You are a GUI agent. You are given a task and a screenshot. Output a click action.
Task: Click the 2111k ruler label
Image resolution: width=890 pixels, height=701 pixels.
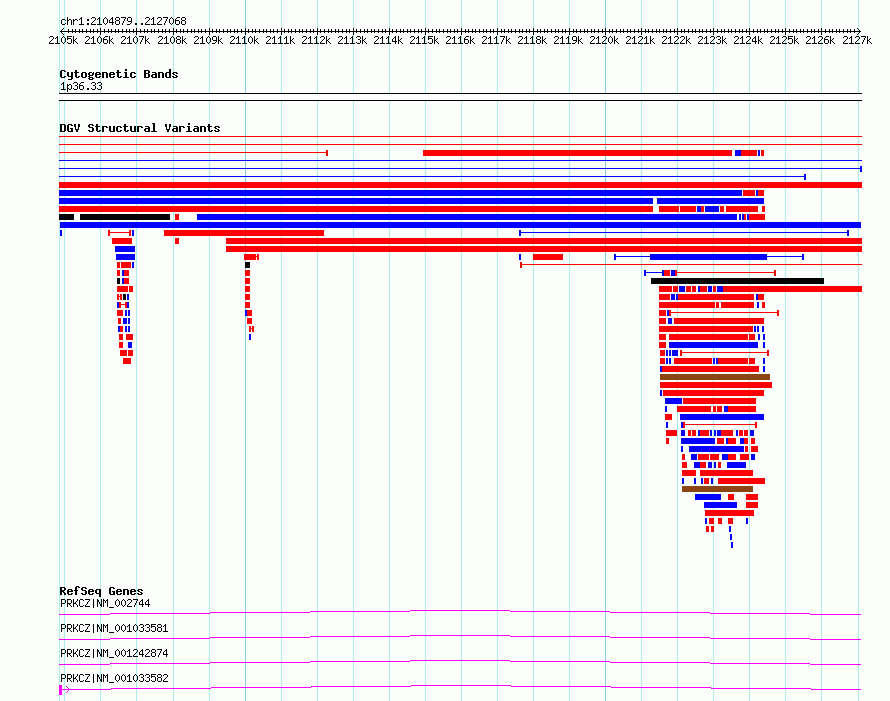(x=280, y=40)
